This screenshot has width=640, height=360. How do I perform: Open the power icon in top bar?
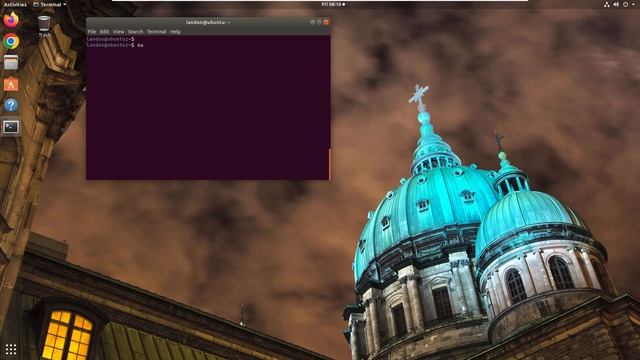[625, 4]
